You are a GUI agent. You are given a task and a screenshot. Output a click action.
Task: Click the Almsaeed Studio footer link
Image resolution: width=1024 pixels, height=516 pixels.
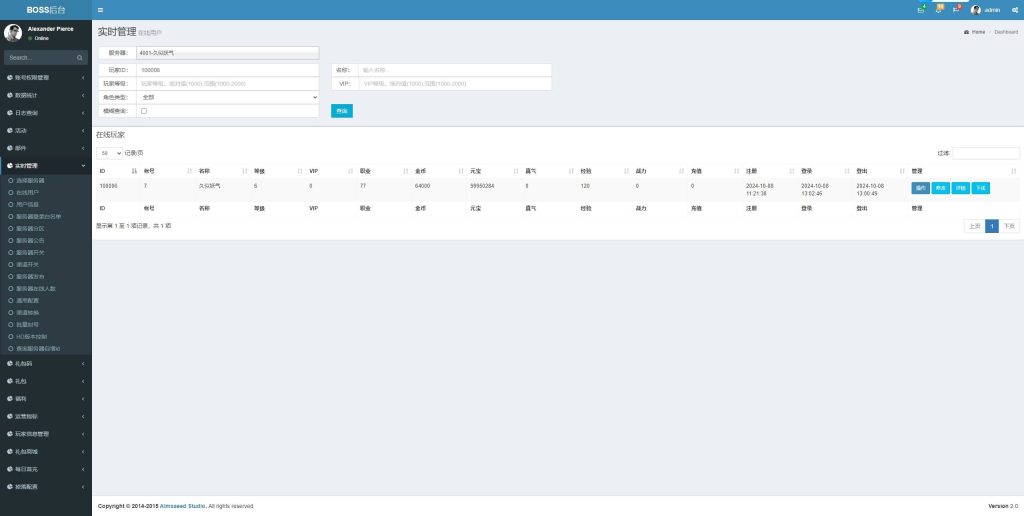(180, 506)
